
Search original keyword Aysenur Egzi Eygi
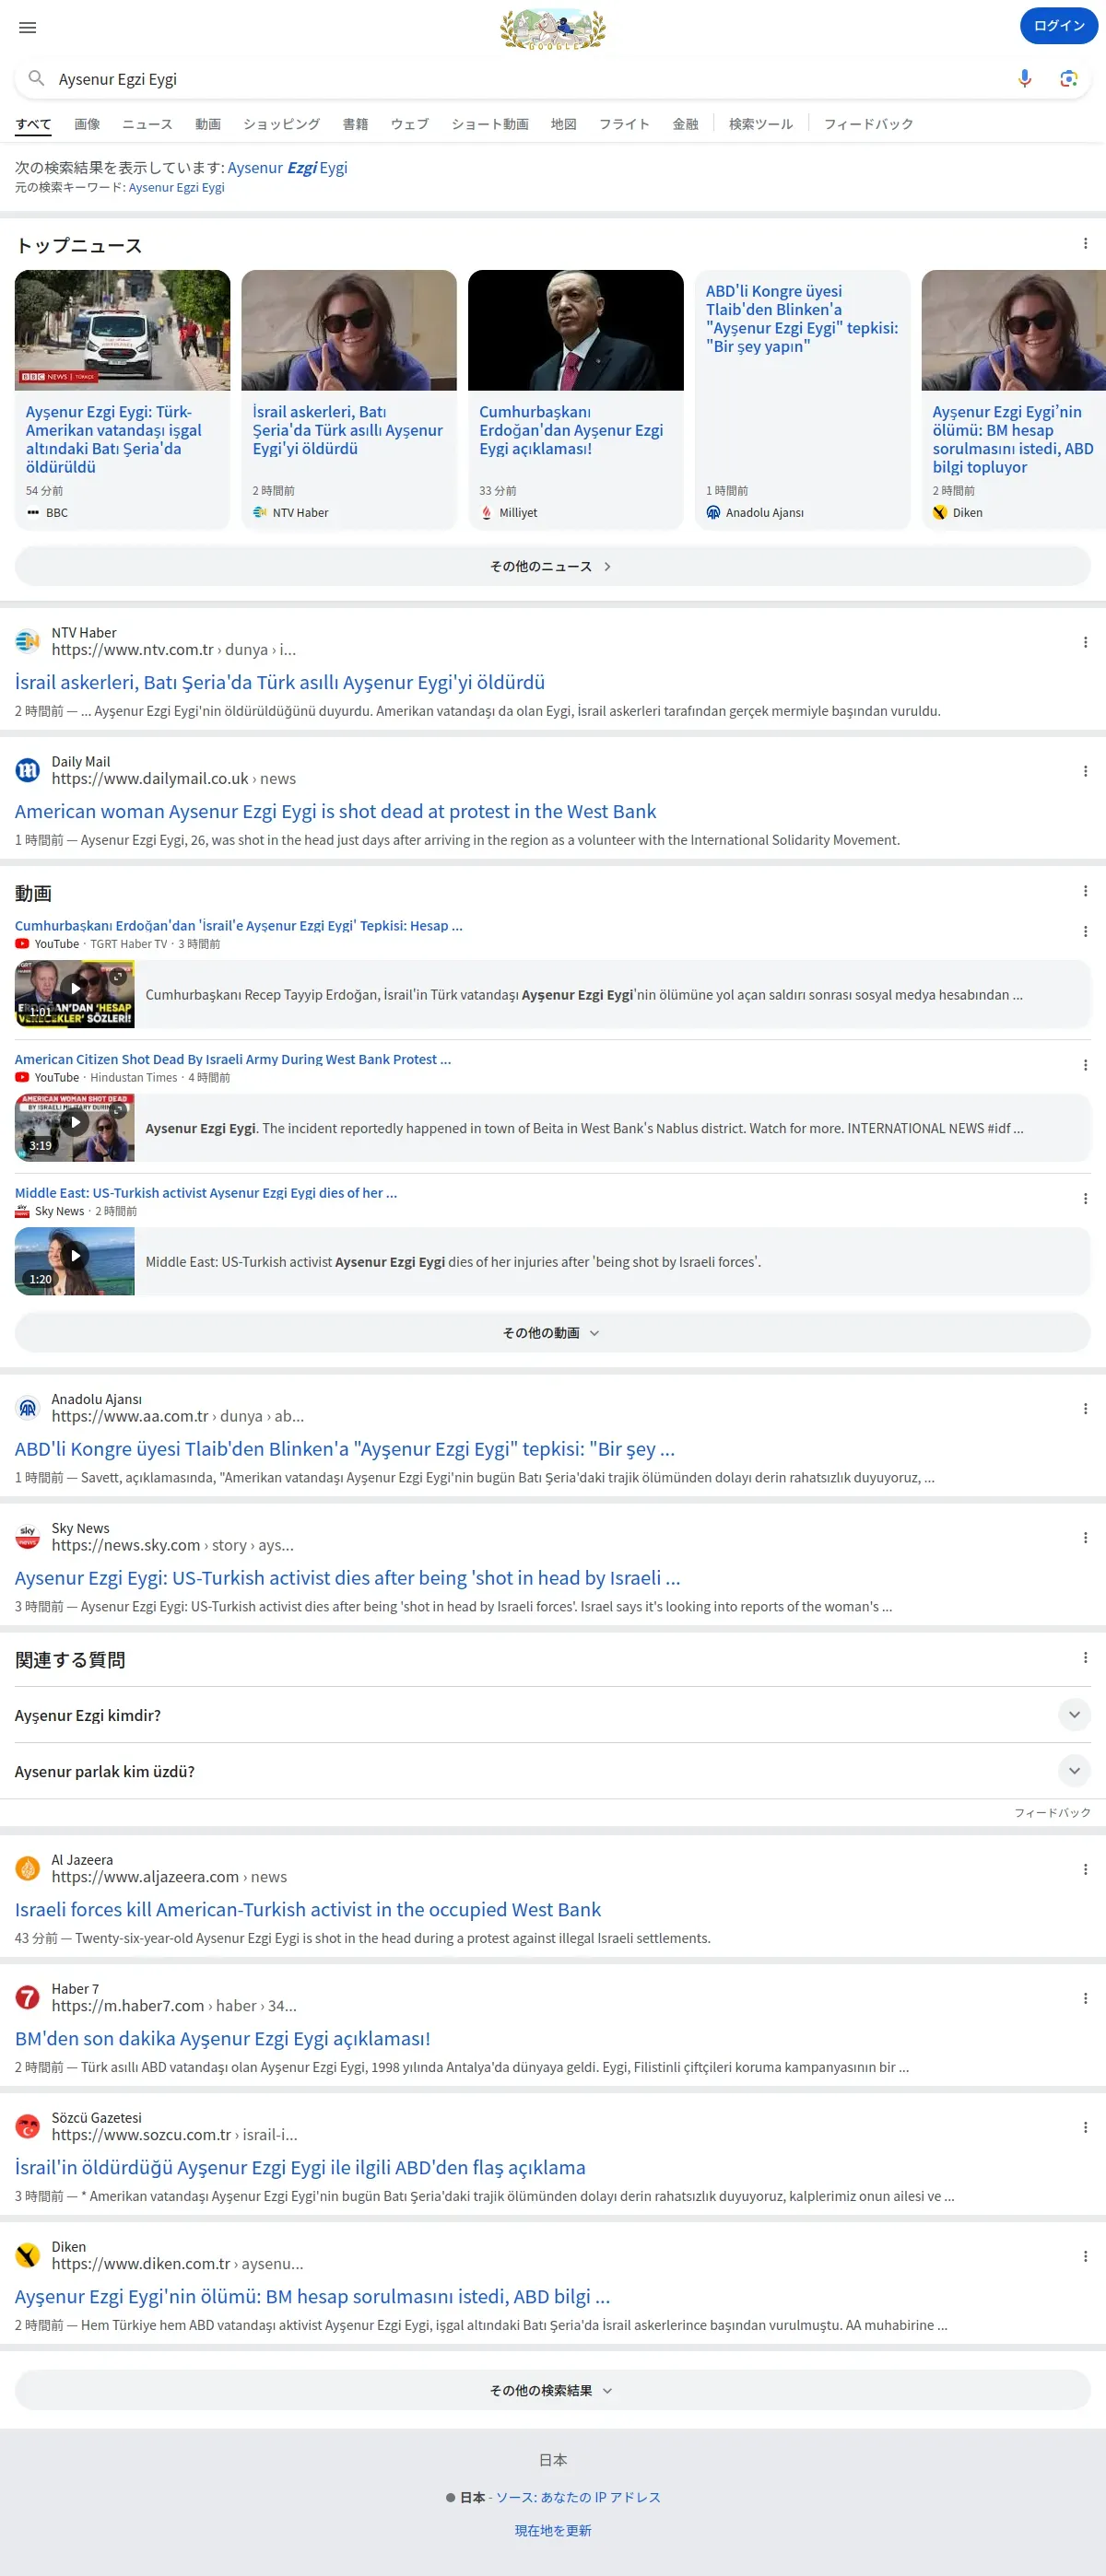177,187
